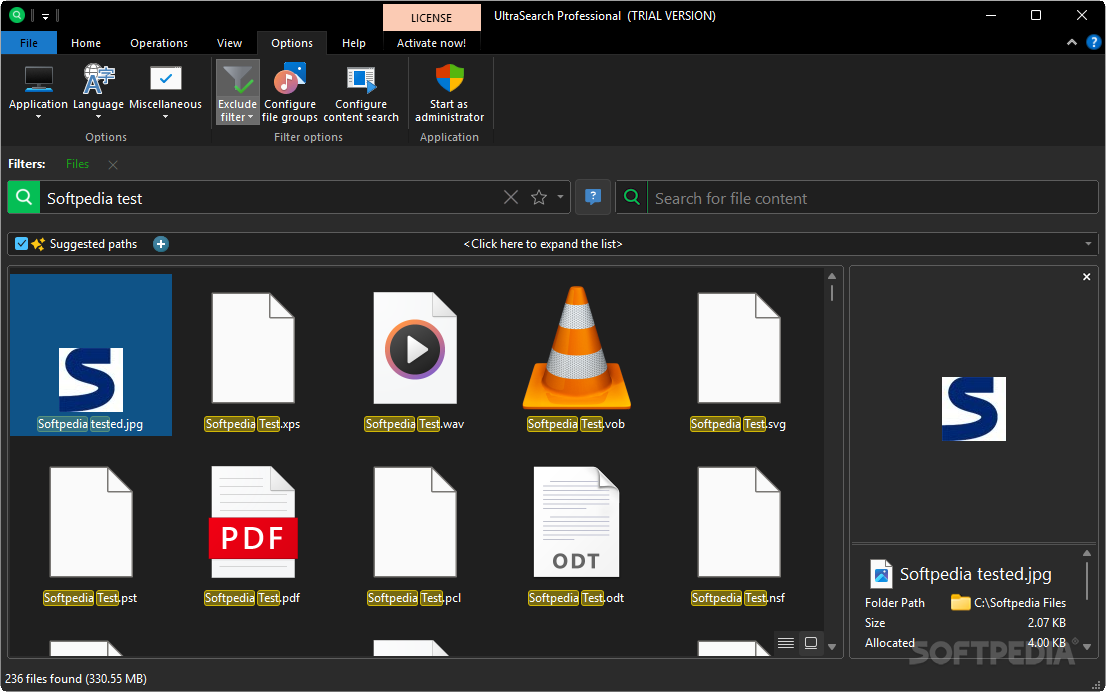
Task: Close the preview pane
Action: (1086, 277)
